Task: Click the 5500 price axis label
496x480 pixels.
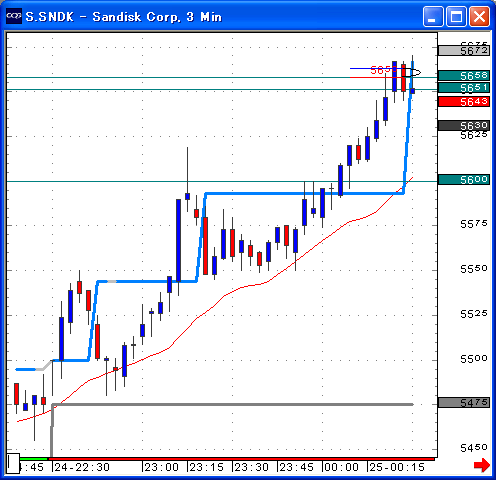Action: coord(474,359)
